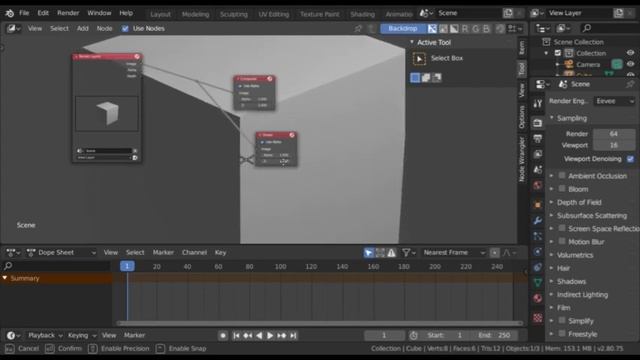Expand the Summary row in dope sheet
Screen dimensions: 640x360
[x=5, y=278]
